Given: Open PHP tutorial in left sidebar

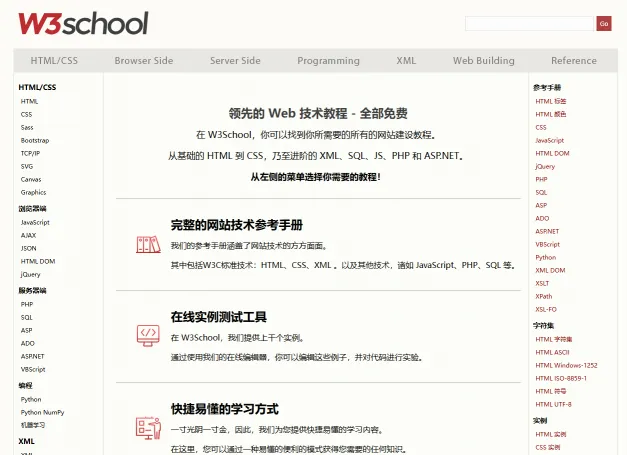Looking at the screenshot, I should click(27, 304).
